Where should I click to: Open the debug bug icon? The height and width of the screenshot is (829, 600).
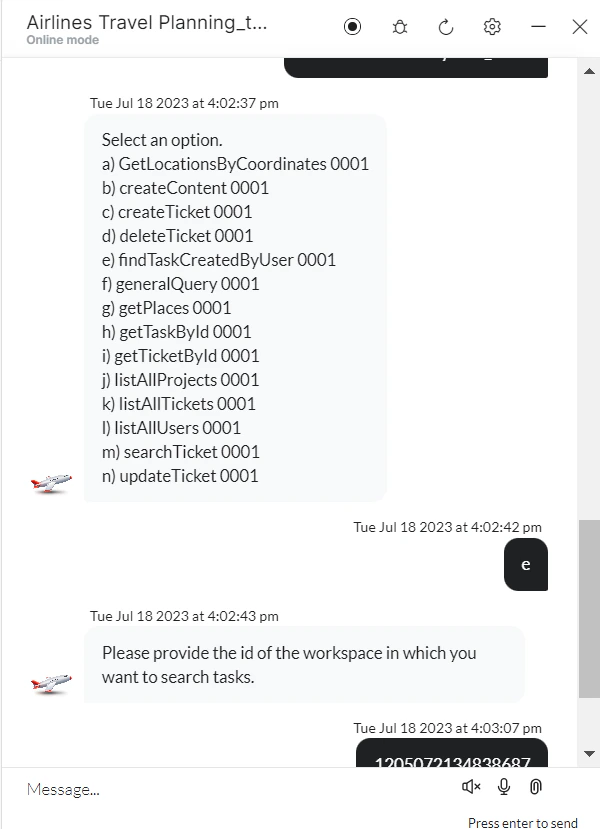click(399, 27)
